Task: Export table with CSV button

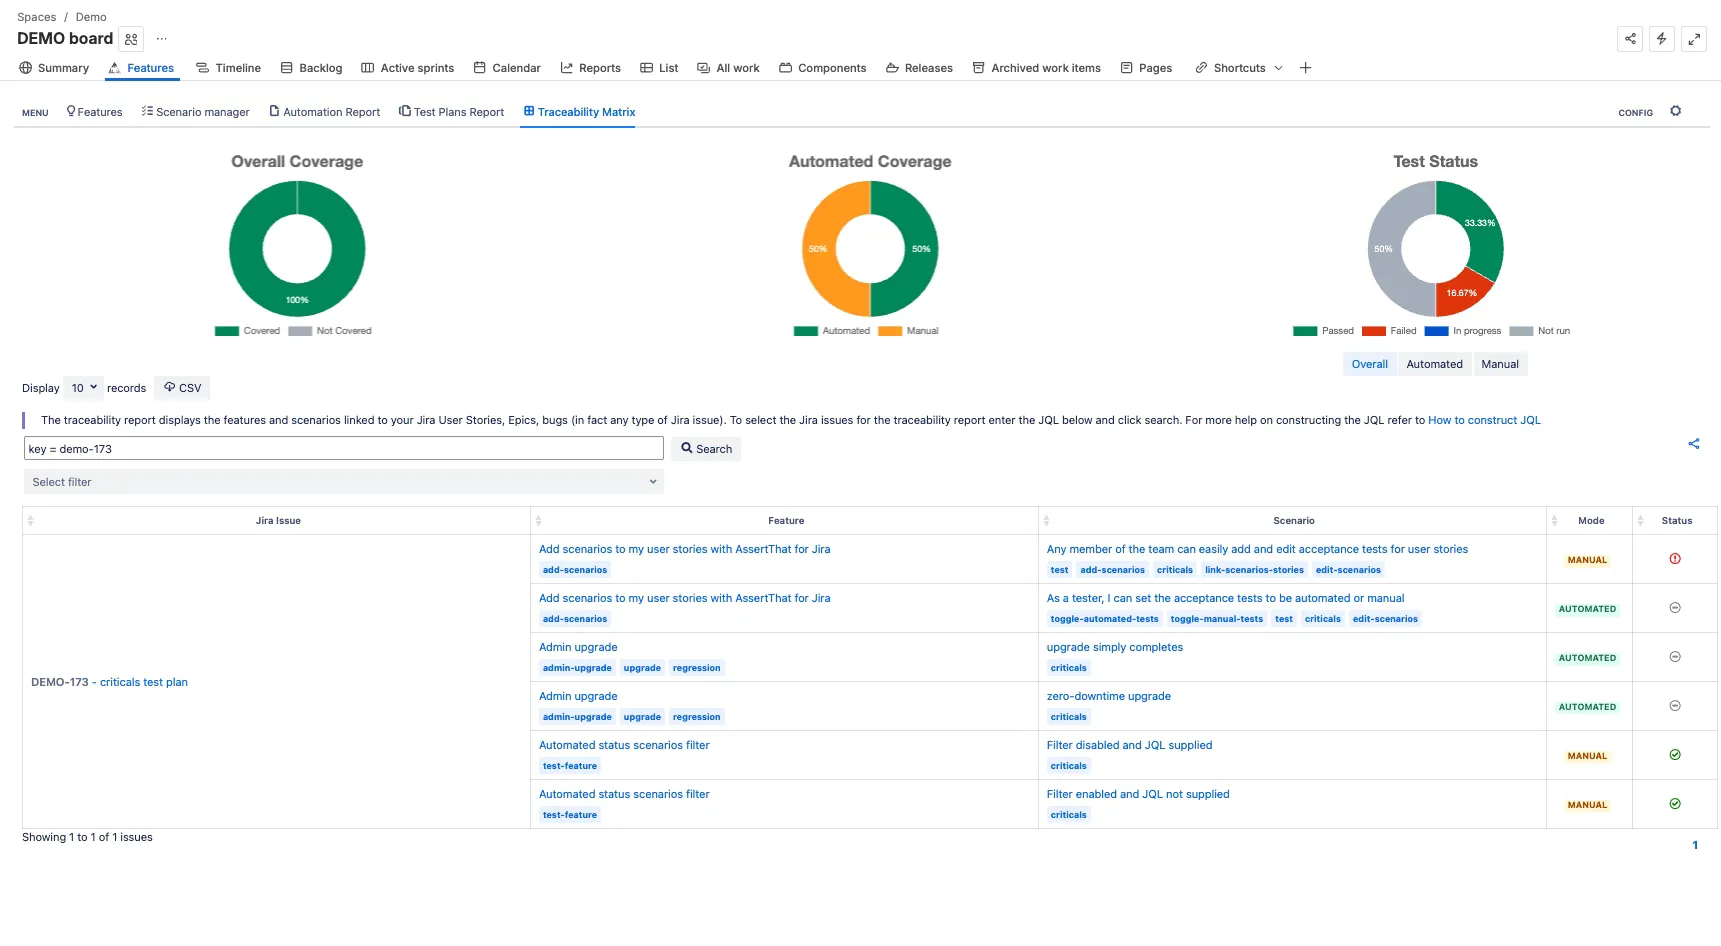Action: [x=183, y=388]
